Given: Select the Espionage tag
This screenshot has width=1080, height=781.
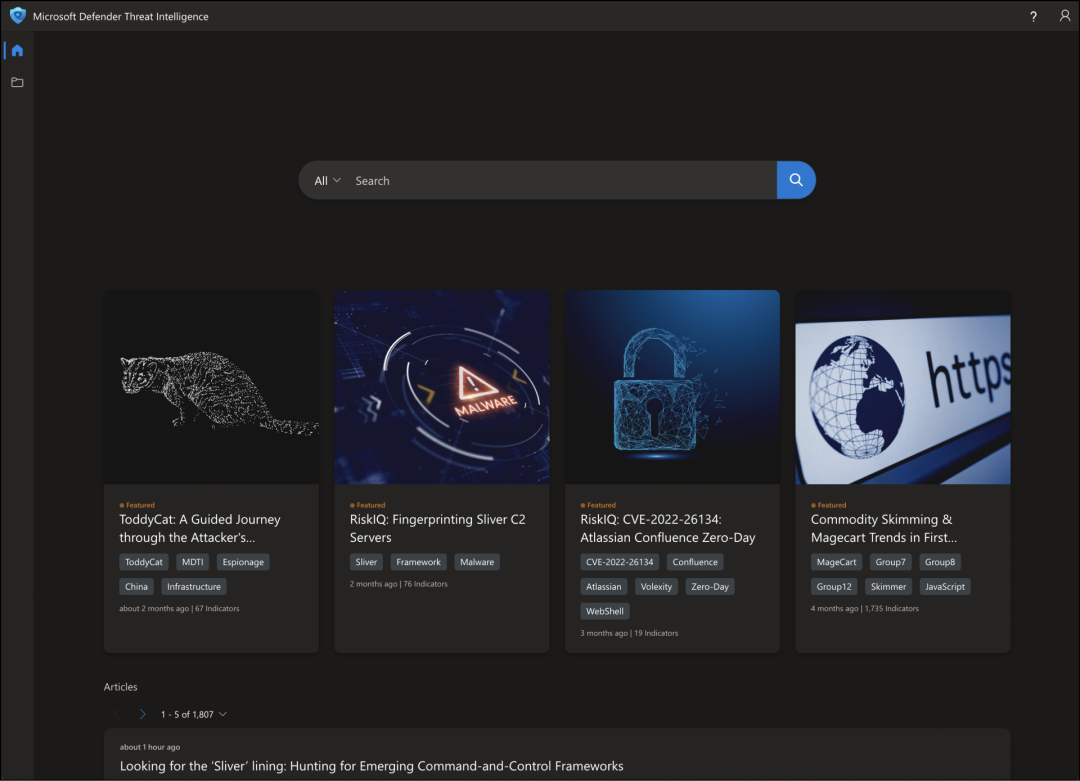Looking at the screenshot, I should (x=243, y=562).
